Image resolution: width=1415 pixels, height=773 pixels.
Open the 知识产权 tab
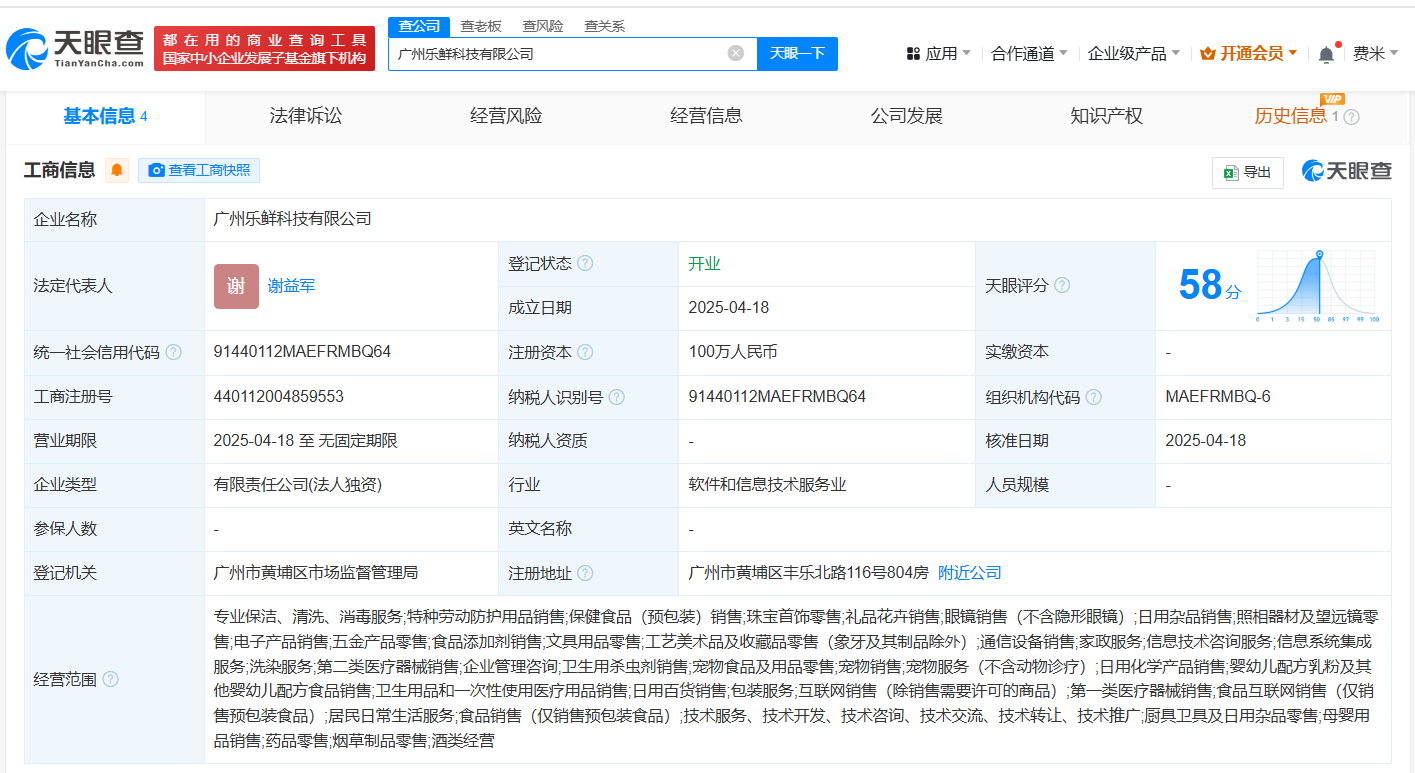(x=1106, y=115)
